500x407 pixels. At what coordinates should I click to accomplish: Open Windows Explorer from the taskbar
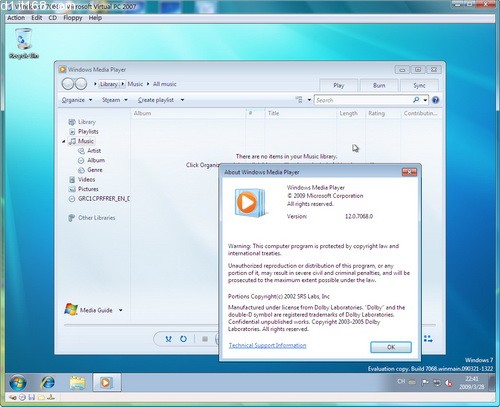(77, 382)
